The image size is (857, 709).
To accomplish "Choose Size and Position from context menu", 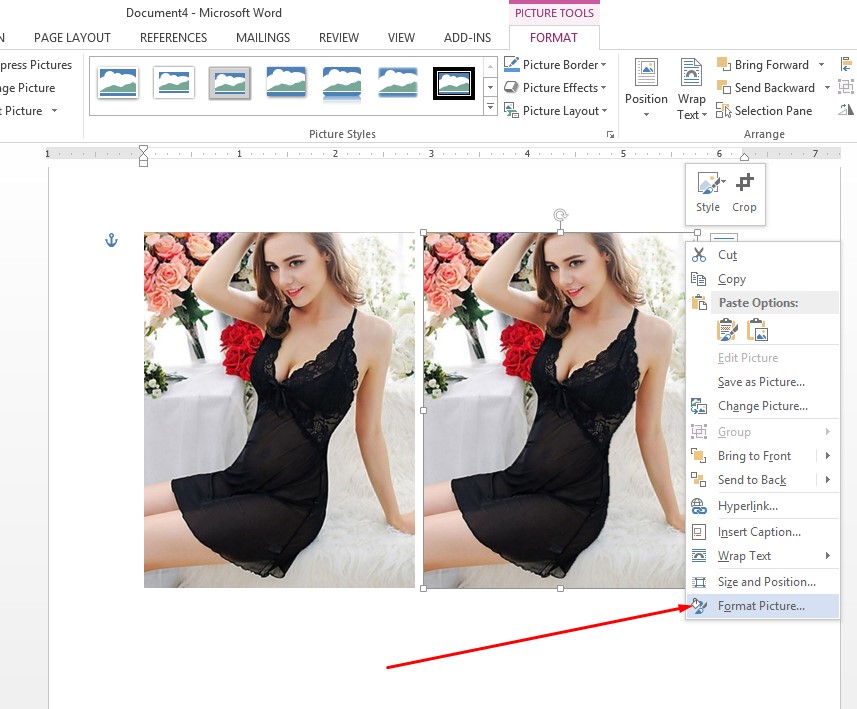I will 763,582.
